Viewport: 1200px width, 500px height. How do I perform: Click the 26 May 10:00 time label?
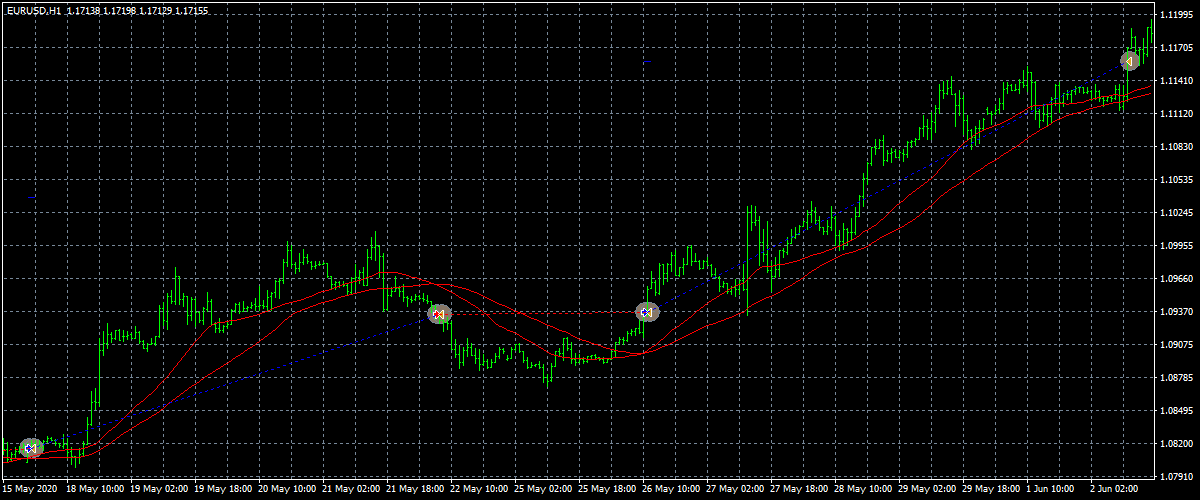tap(671, 490)
